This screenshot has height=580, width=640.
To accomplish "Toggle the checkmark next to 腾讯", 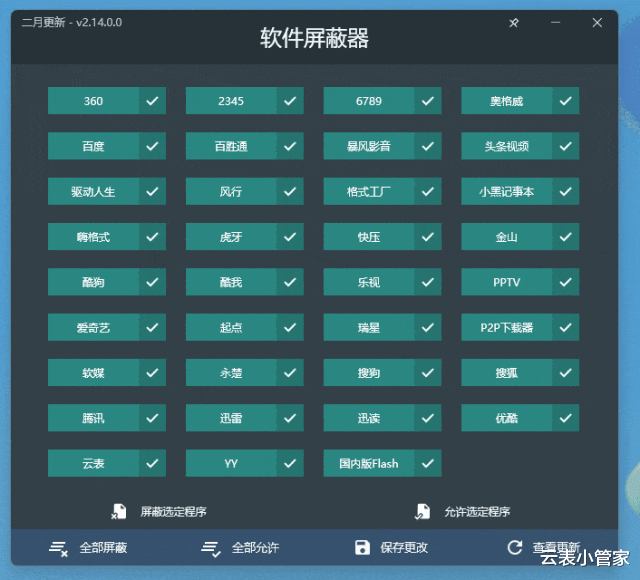I will pos(152,418).
